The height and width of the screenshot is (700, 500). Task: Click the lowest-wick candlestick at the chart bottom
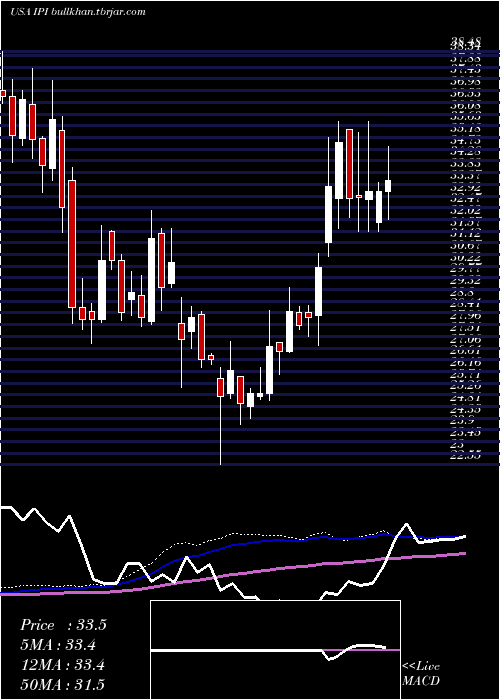pyautogui.click(x=221, y=387)
